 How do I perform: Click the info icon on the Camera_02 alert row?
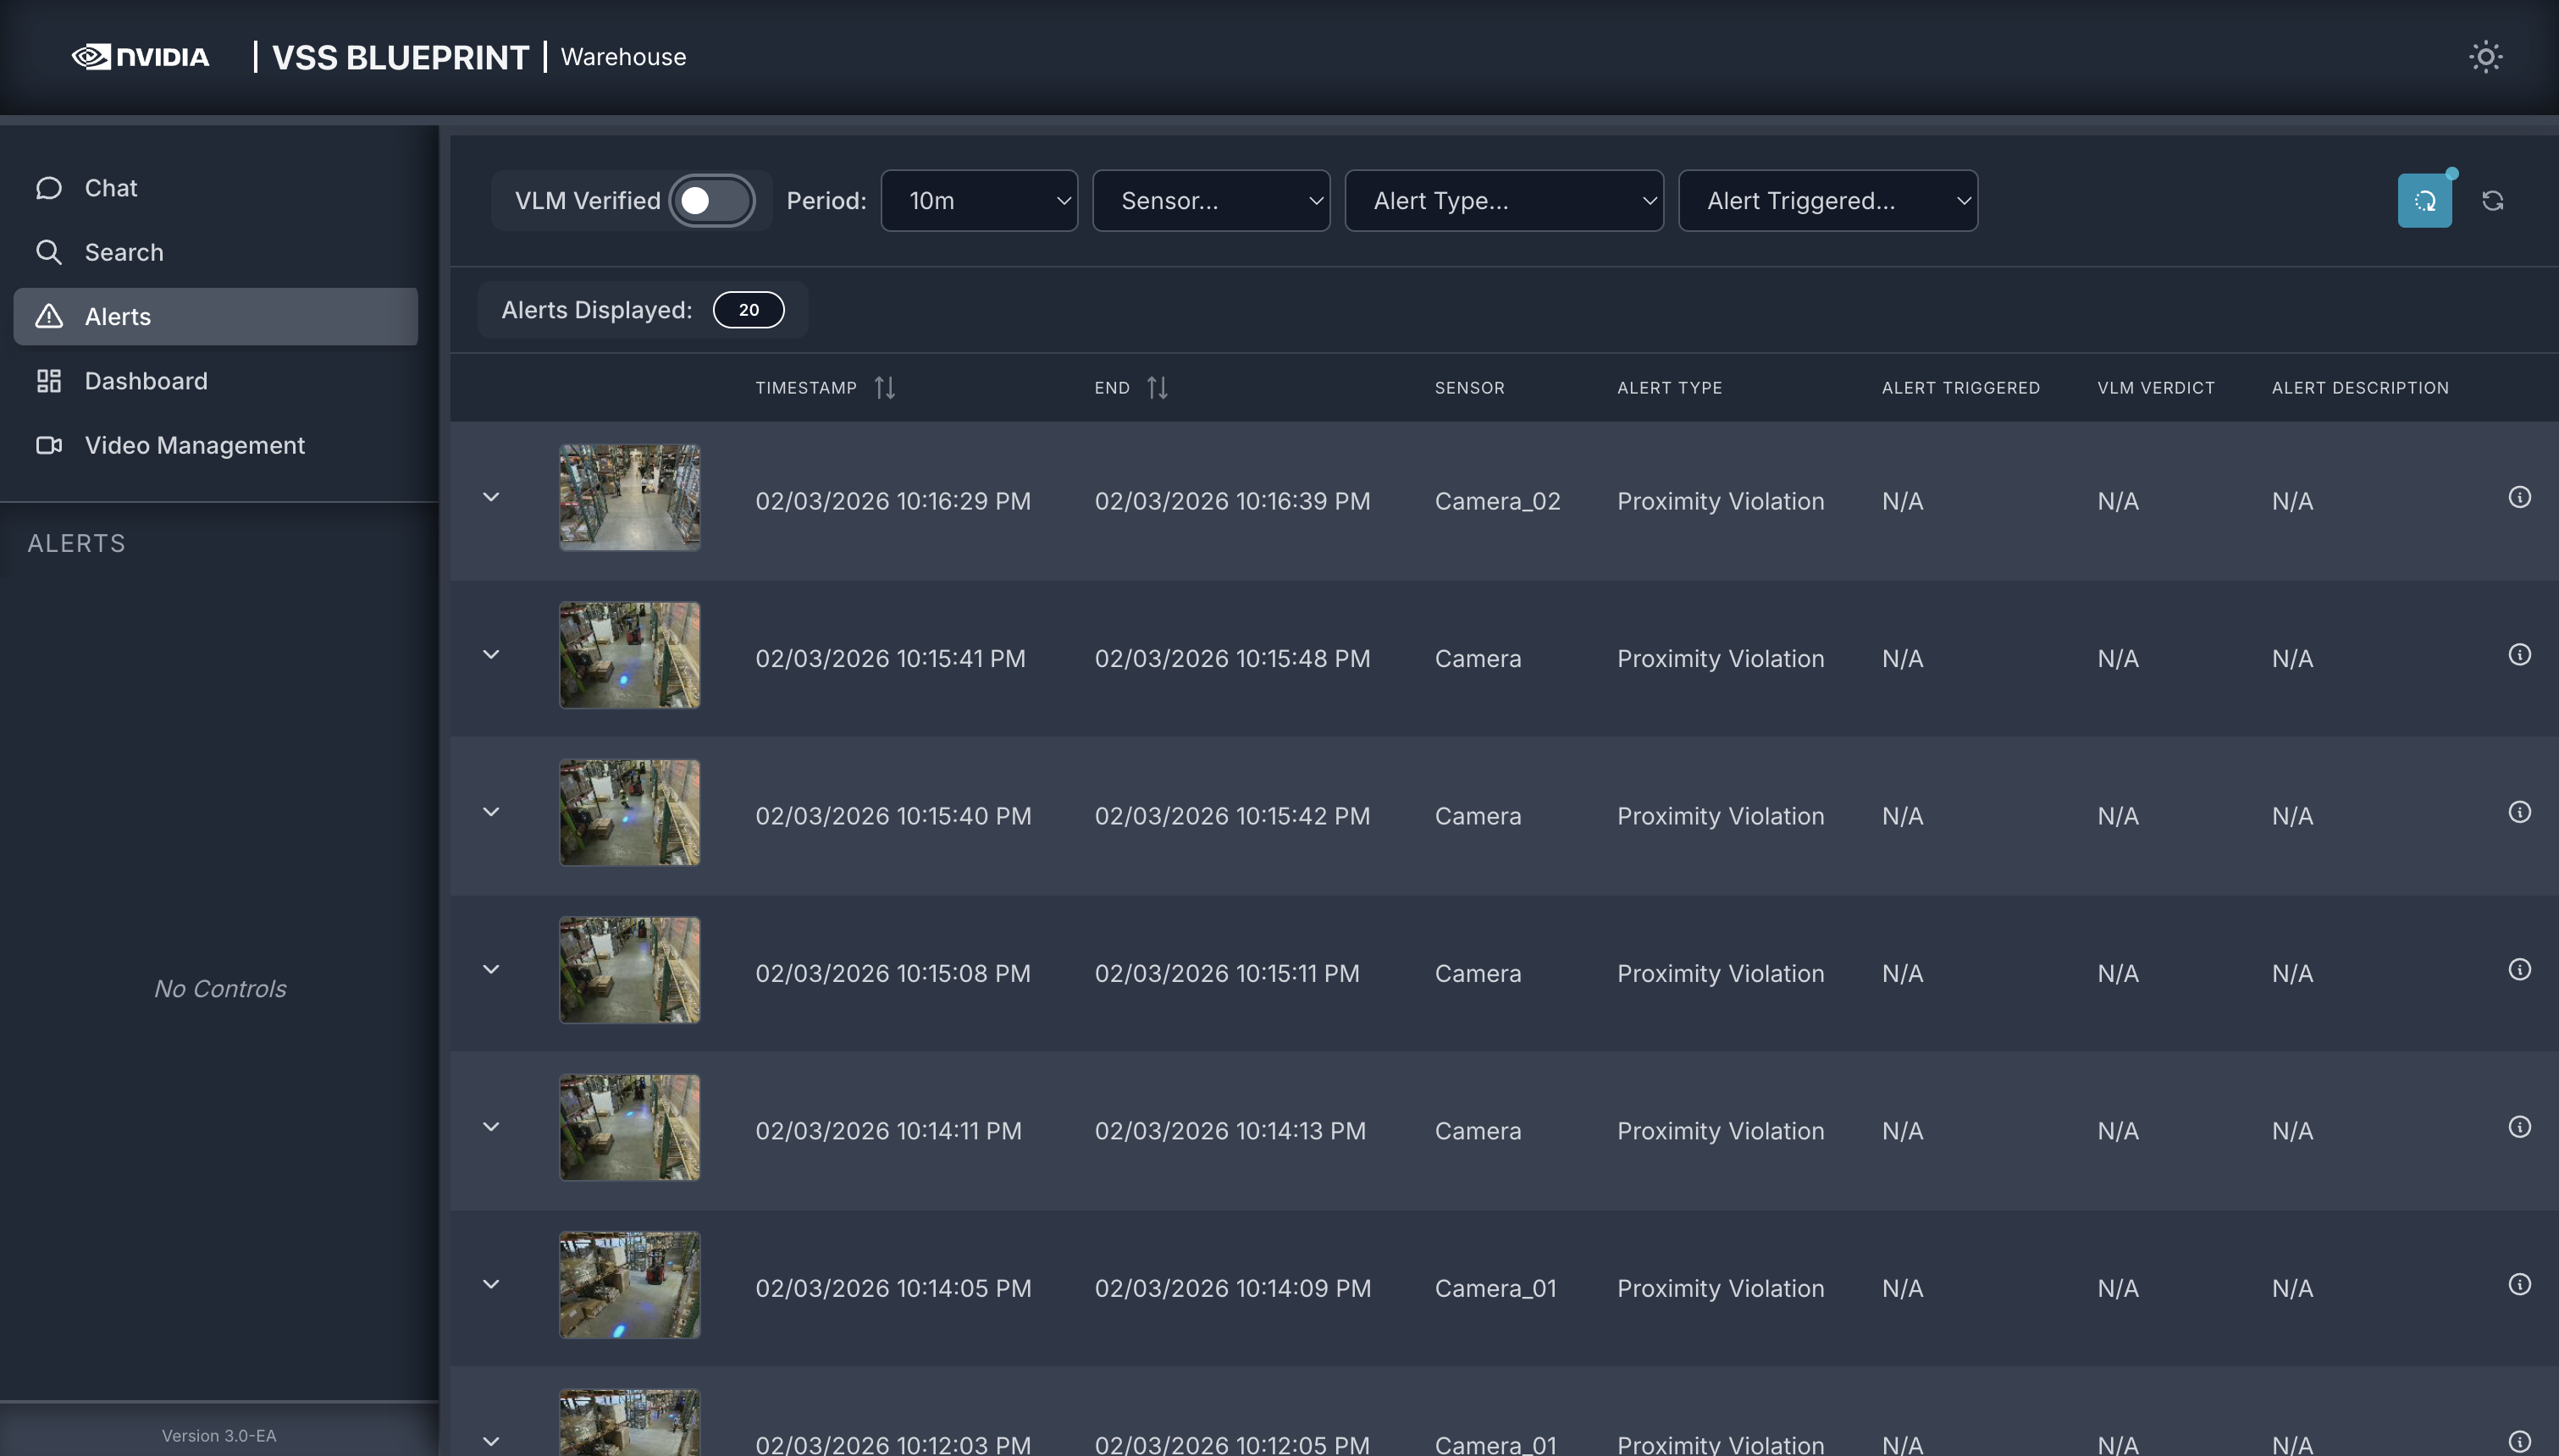(2521, 497)
